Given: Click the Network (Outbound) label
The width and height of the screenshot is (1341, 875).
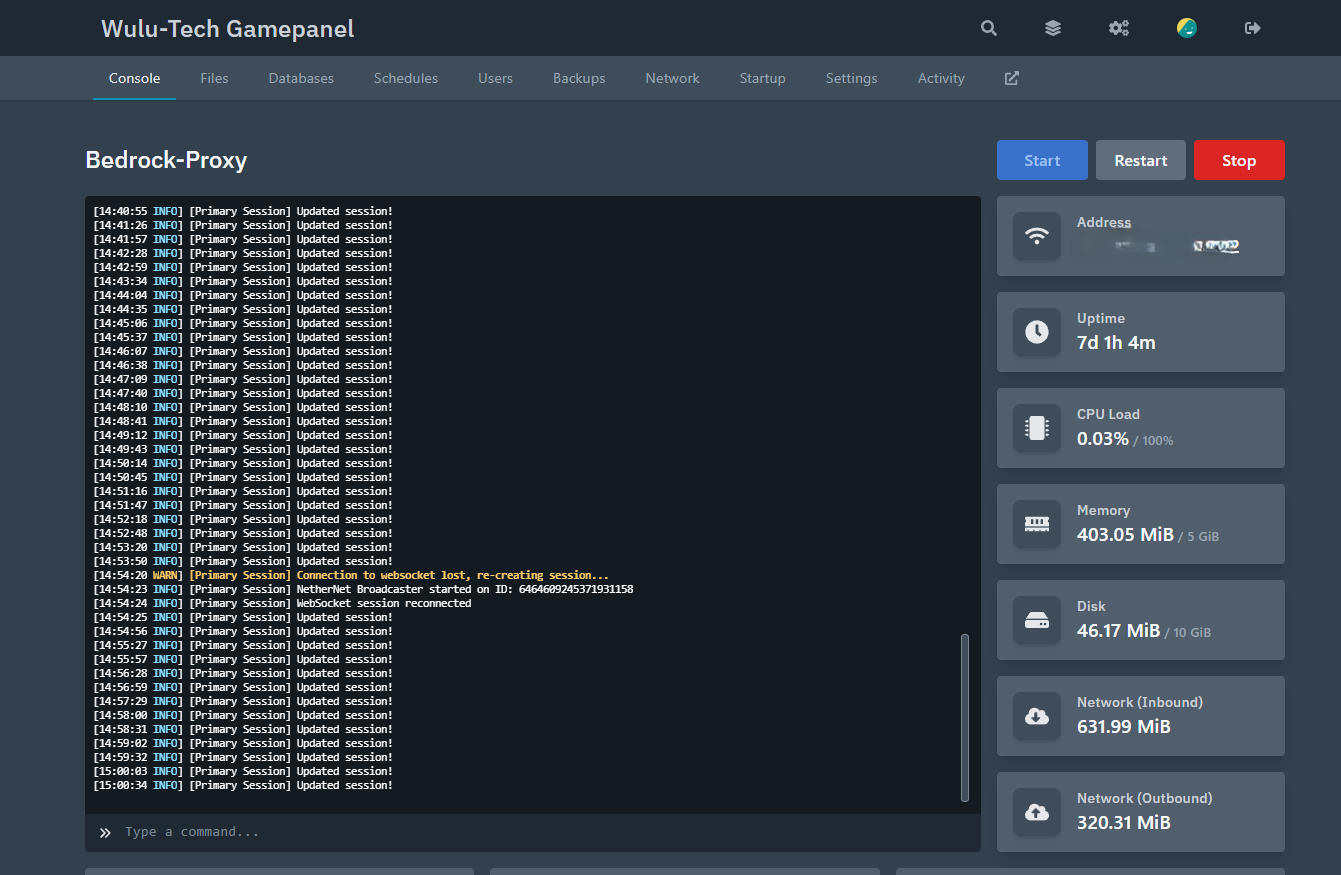Looking at the screenshot, I should point(1145,798).
